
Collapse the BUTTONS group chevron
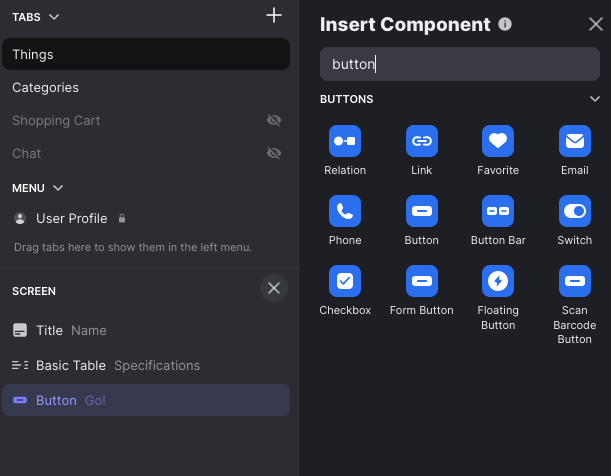click(x=595, y=99)
